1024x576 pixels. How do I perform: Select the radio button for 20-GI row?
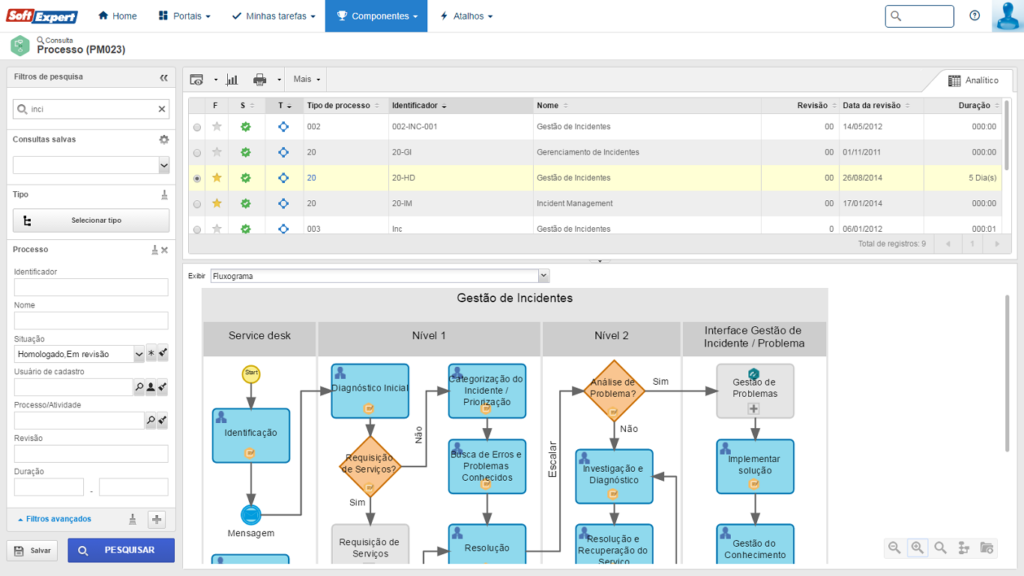196,153
